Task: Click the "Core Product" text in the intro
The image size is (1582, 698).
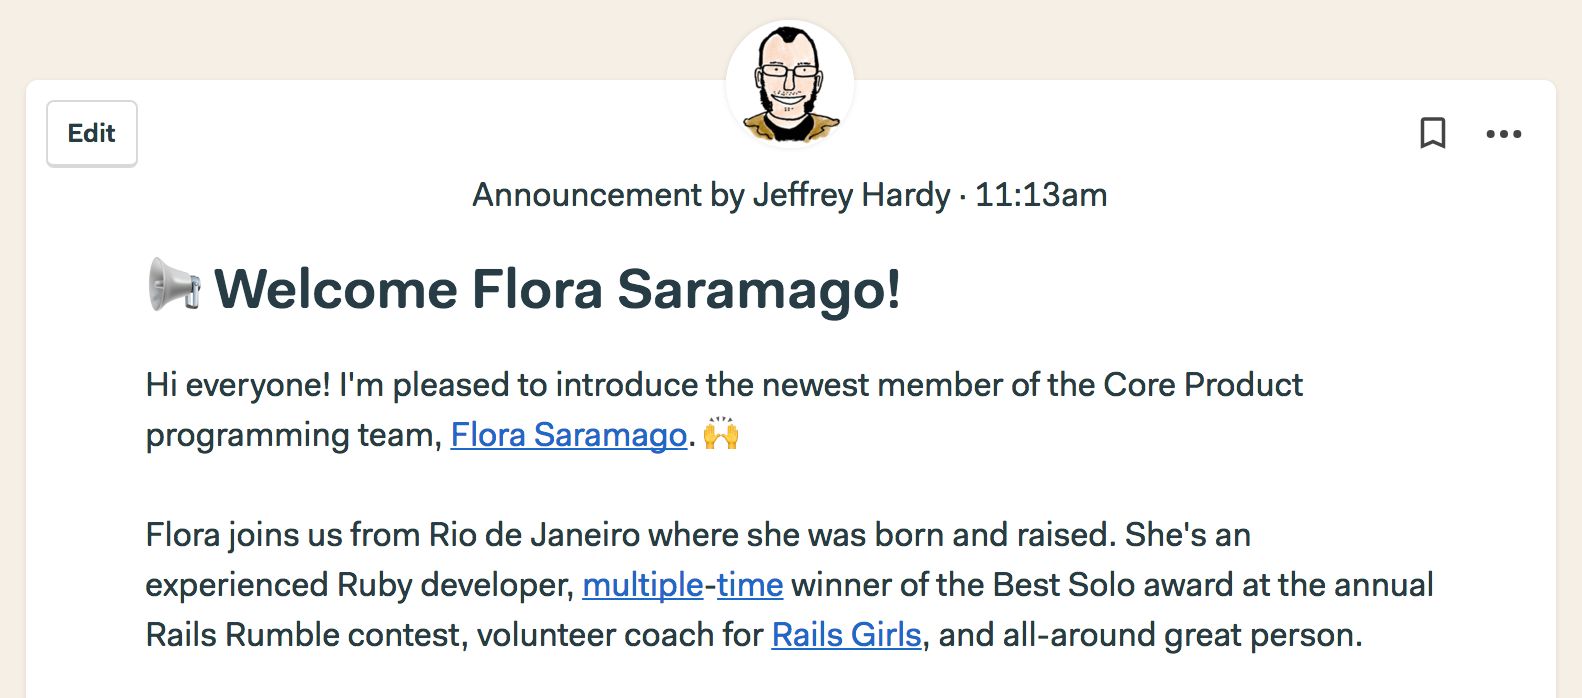Action: point(1203,385)
